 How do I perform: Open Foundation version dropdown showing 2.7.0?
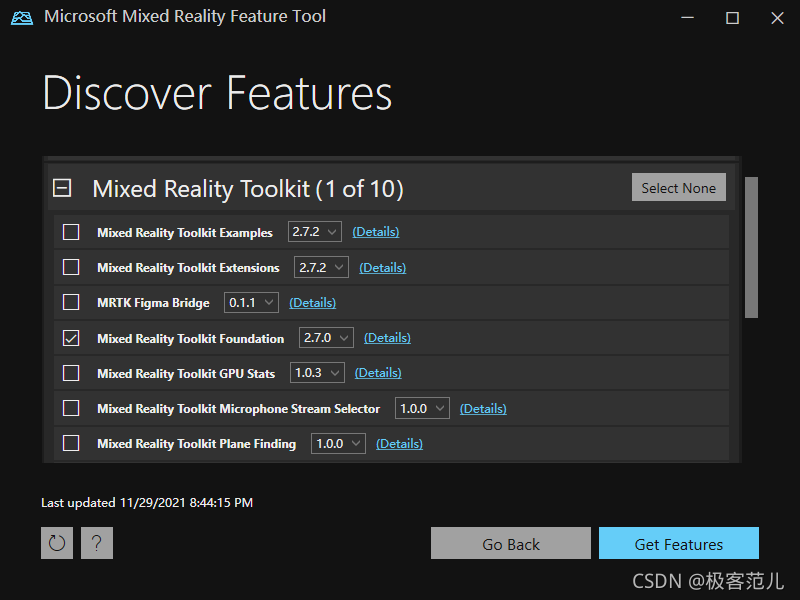pos(327,338)
